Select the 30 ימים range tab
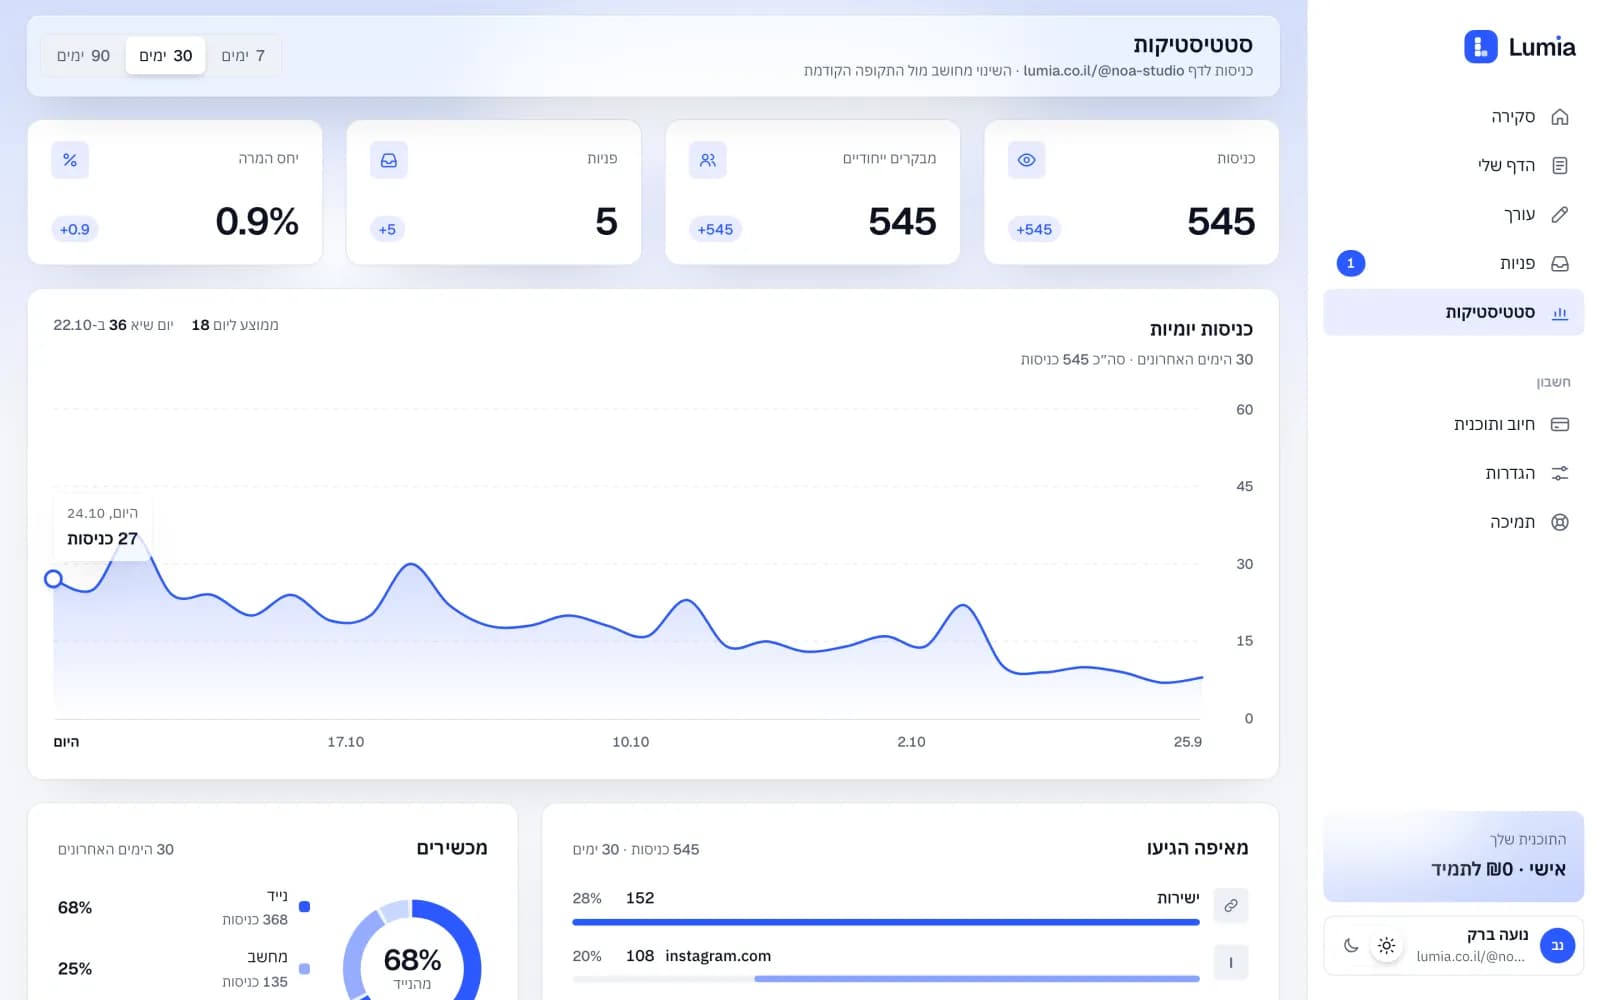The width and height of the screenshot is (1600, 1000). 166,56
